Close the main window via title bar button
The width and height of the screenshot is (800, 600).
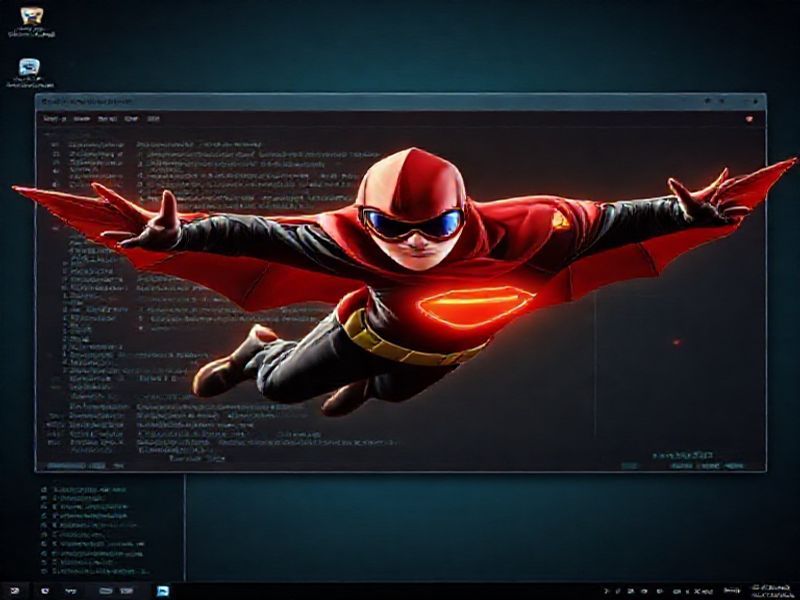coord(758,102)
